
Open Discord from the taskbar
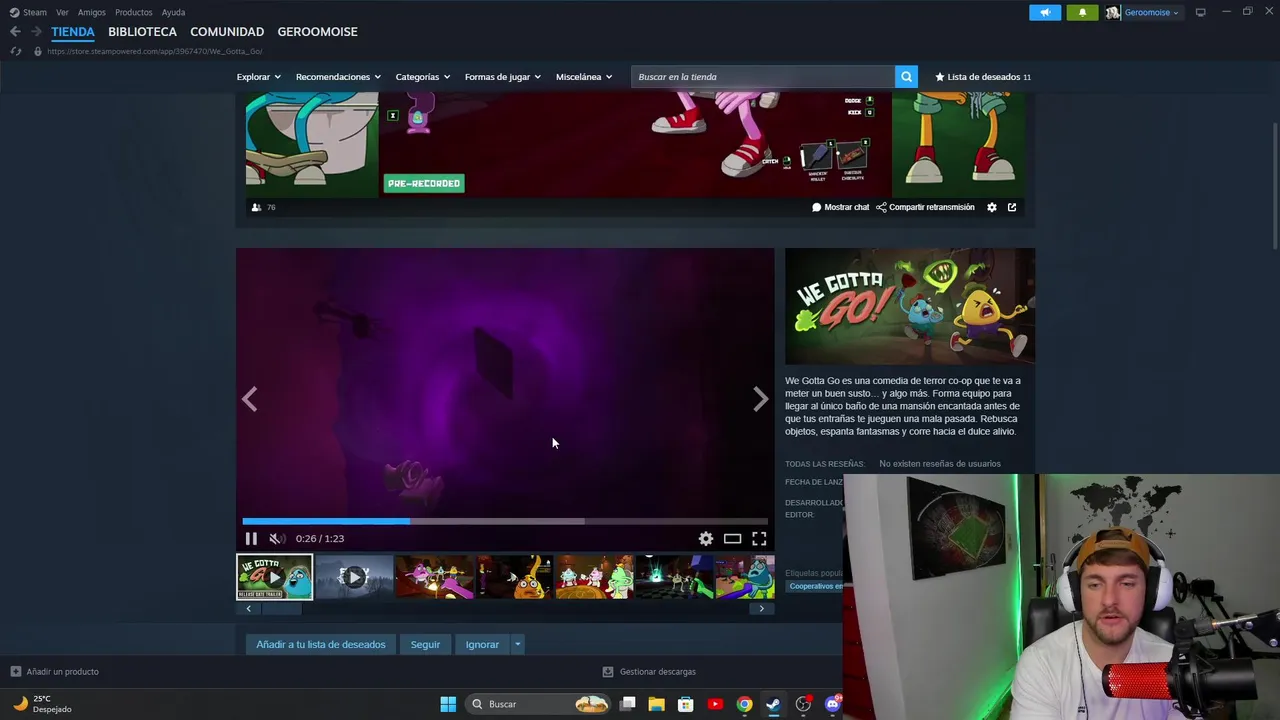tap(832, 704)
